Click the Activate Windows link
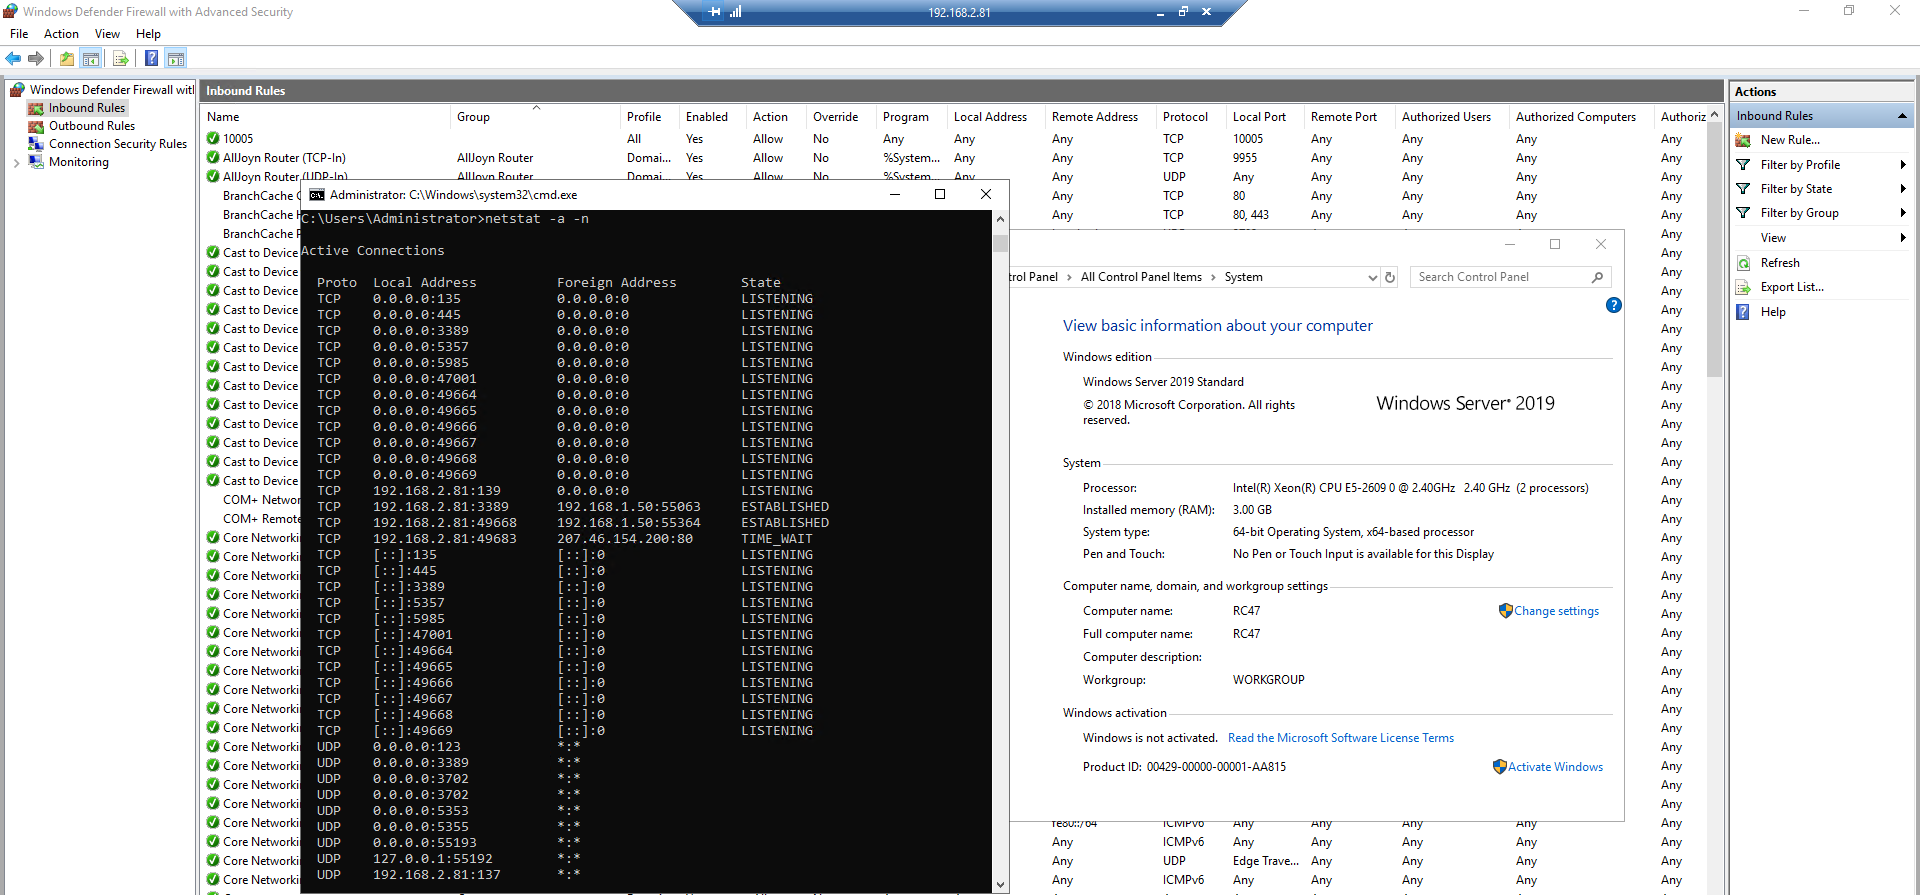This screenshot has width=1920, height=895. point(1554,767)
